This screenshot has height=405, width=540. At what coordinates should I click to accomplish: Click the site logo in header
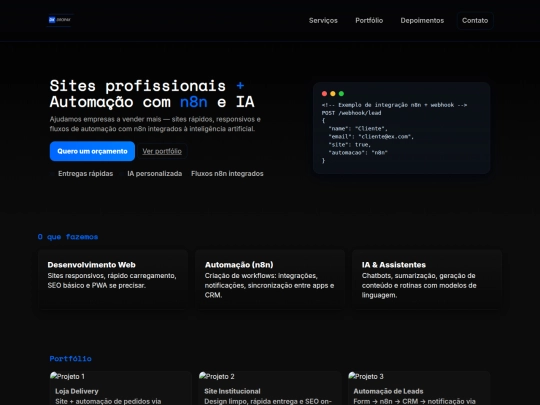pyautogui.click(x=60, y=20)
